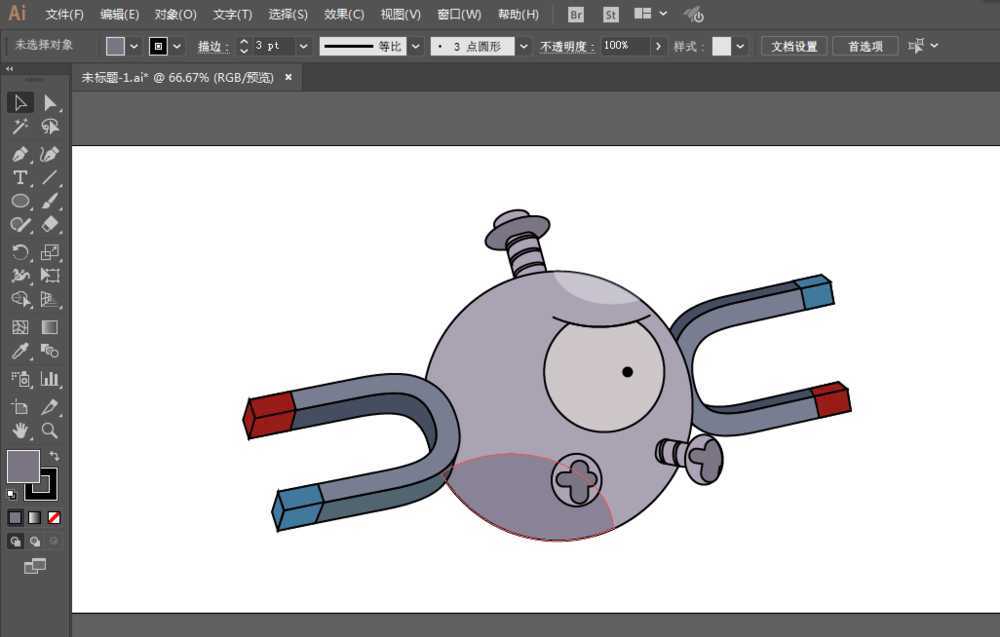Viewport: 1000px width, 637px height.
Task: Launch Adobe Bridge from the Br icon
Action: (575, 14)
